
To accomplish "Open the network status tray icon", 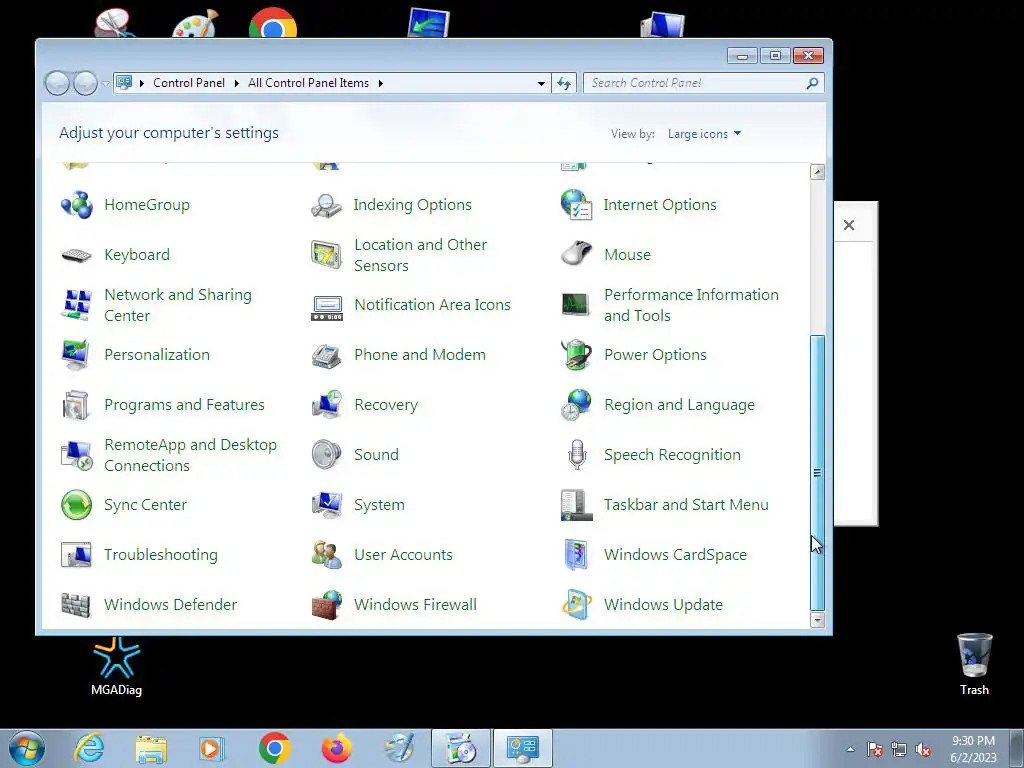I will pos(899,749).
